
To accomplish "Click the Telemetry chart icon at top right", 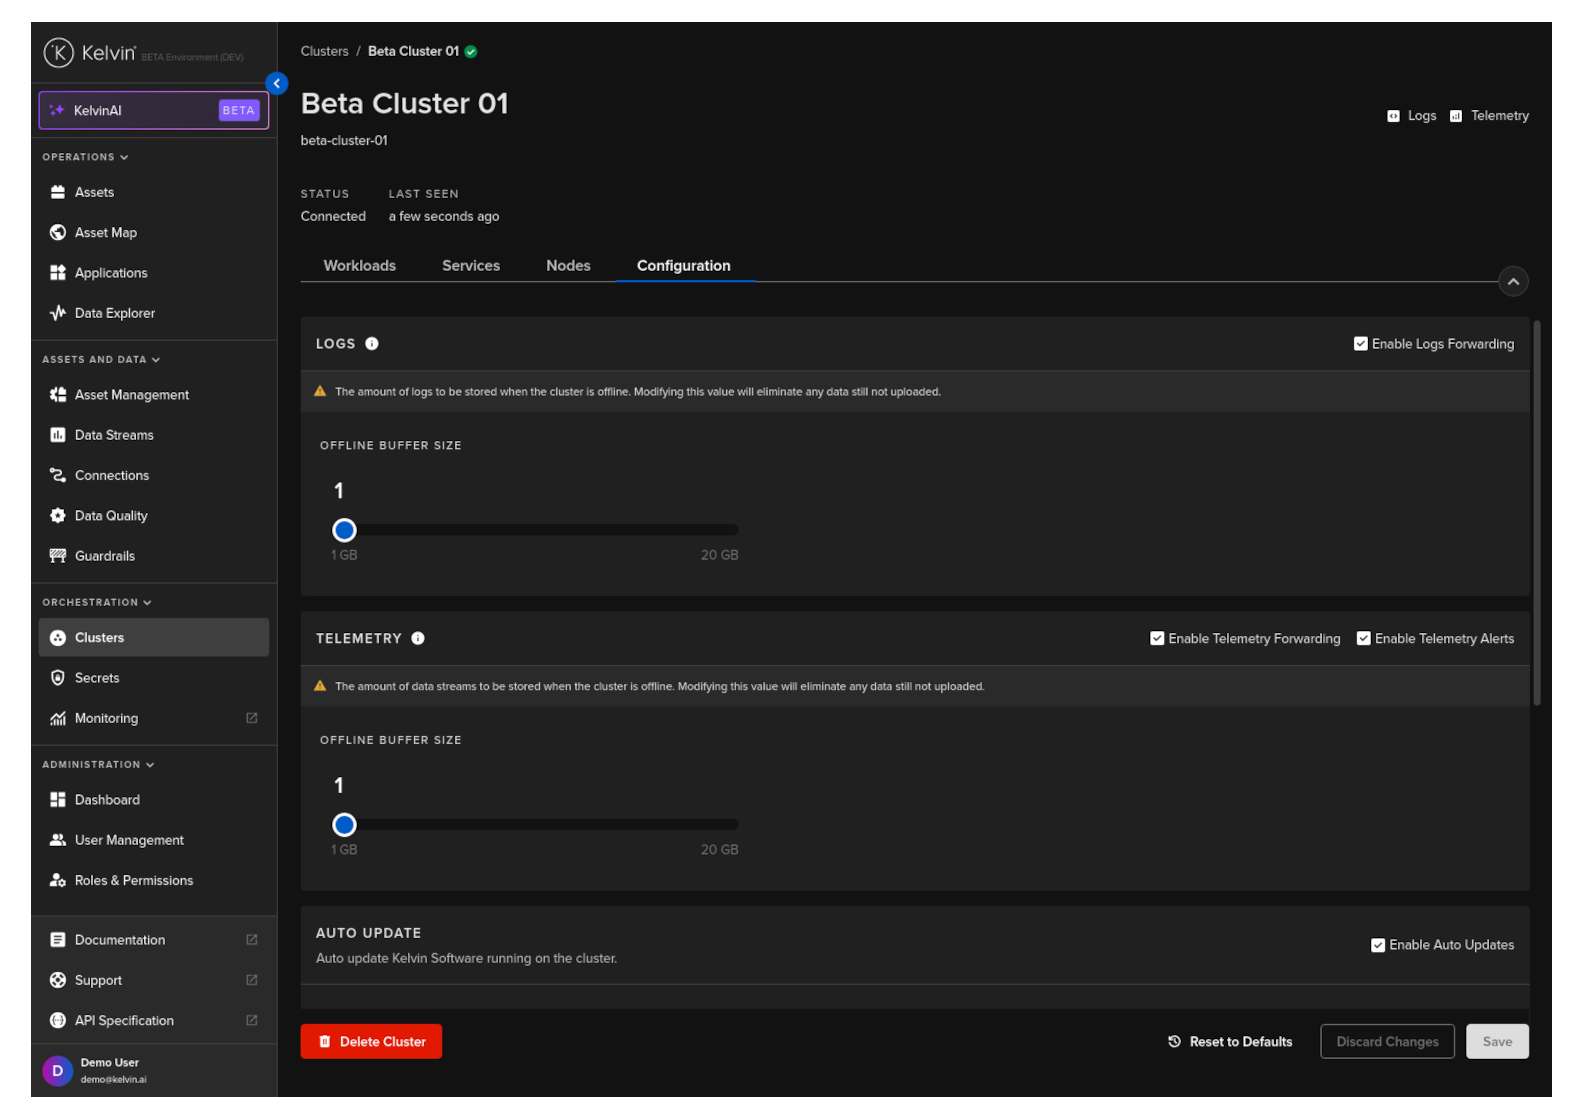I will [1456, 116].
